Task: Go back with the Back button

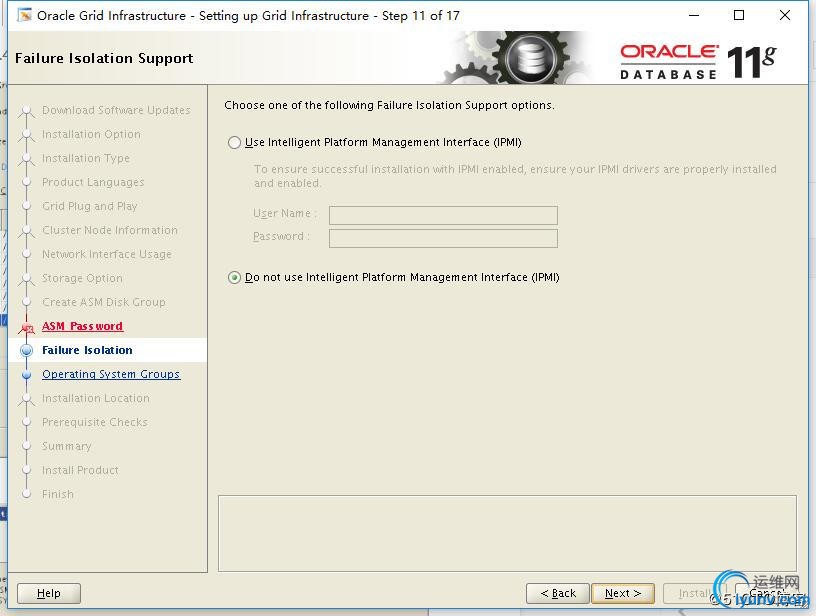Action: click(x=558, y=593)
